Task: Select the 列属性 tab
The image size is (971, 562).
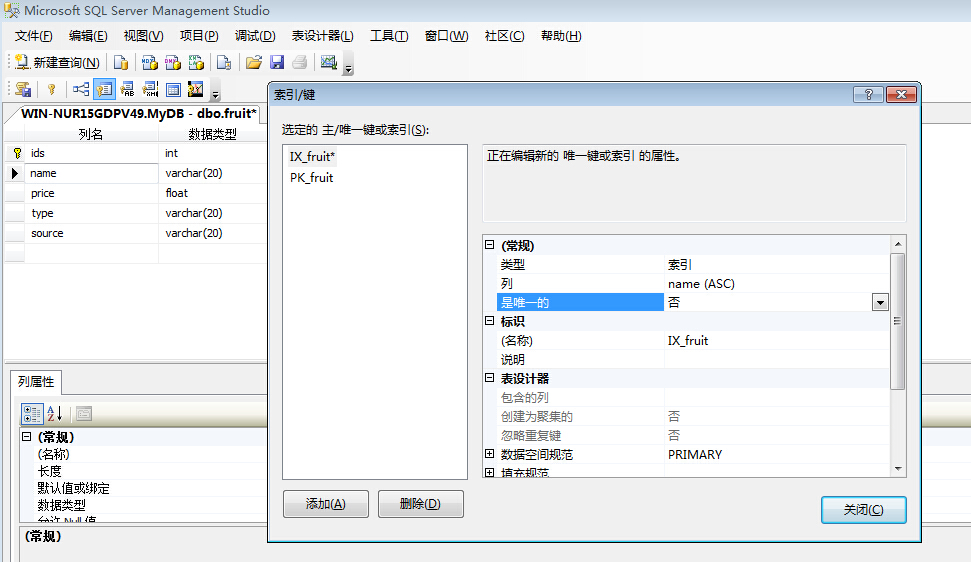Action: pyautogui.click(x=36, y=382)
